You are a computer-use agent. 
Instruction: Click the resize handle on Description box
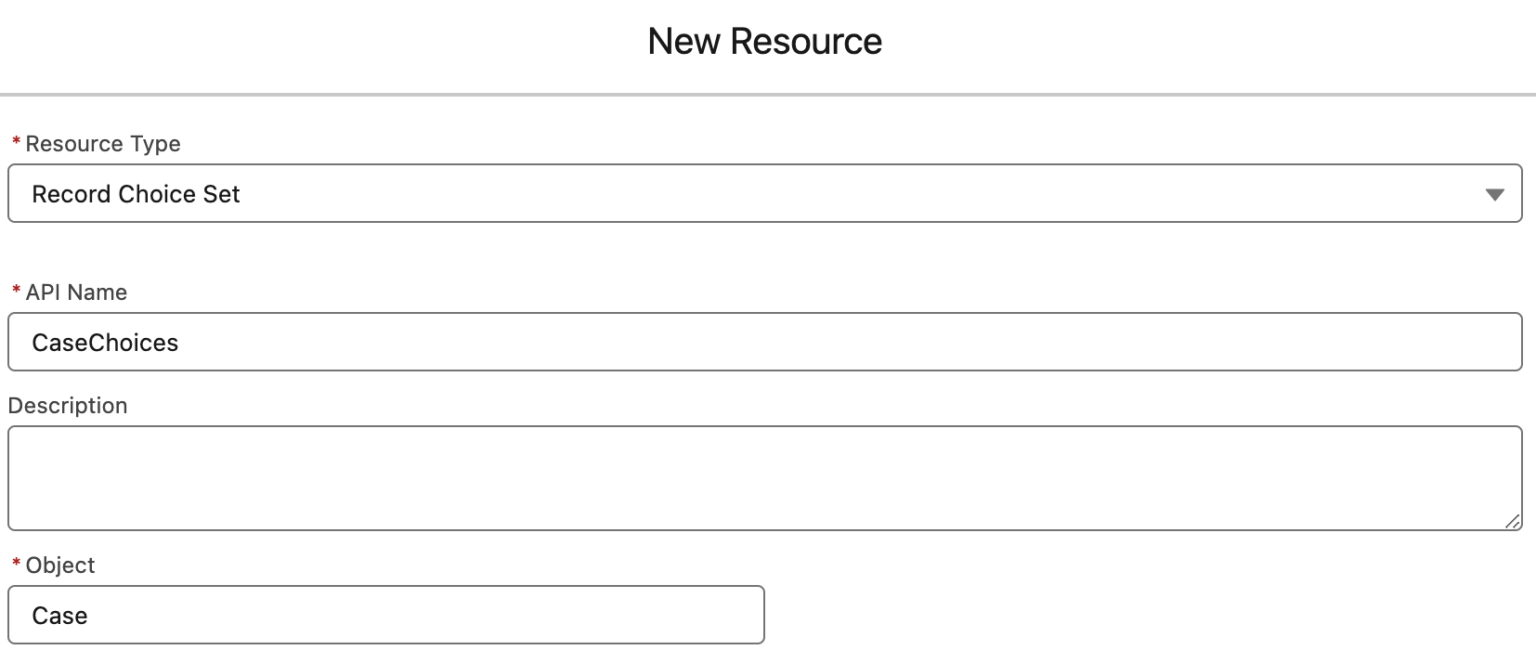coord(1513,520)
